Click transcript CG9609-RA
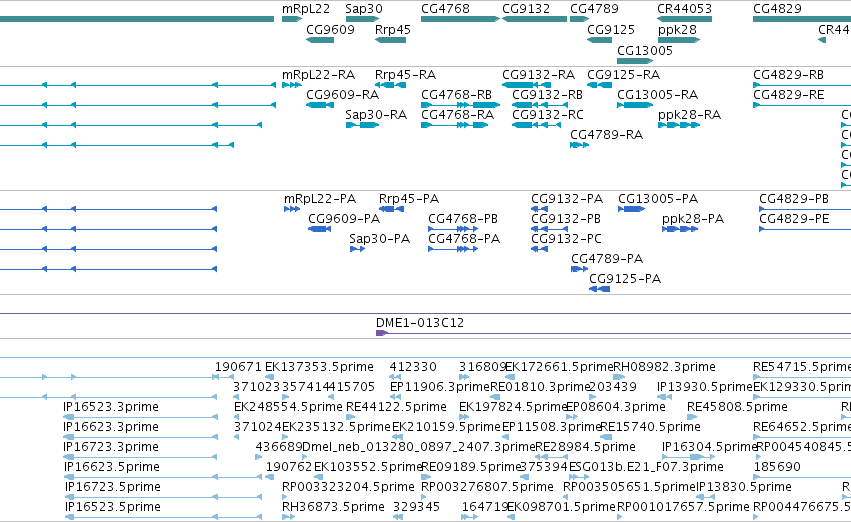The image size is (851, 522). pyautogui.click(x=320, y=105)
